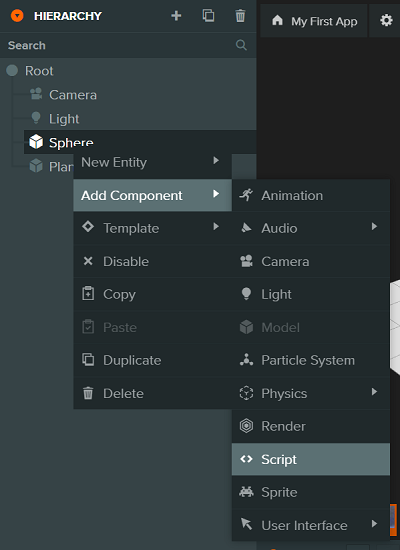Screen dimensions: 400x550
Task: Open the My First App project link
Action: coord(324,21)
